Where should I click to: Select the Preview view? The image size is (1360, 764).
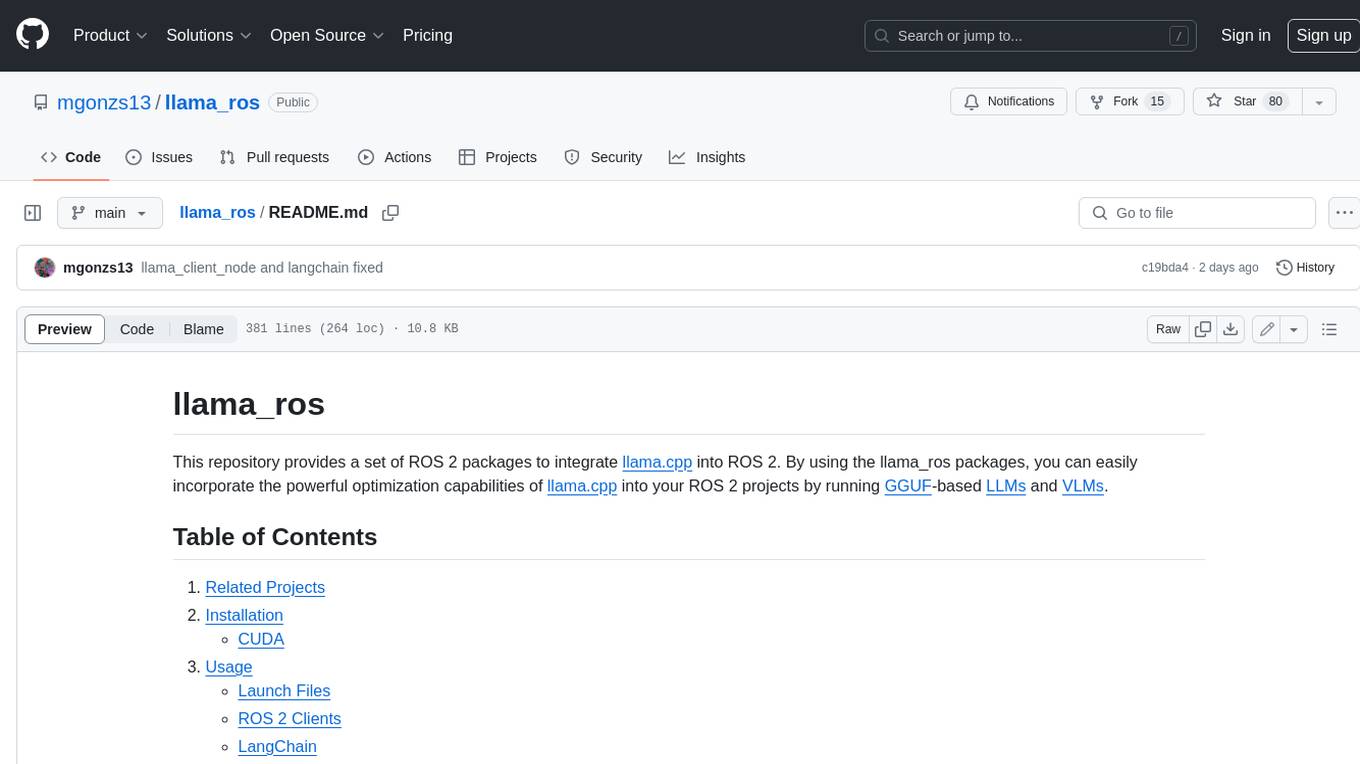click(65, 329)
